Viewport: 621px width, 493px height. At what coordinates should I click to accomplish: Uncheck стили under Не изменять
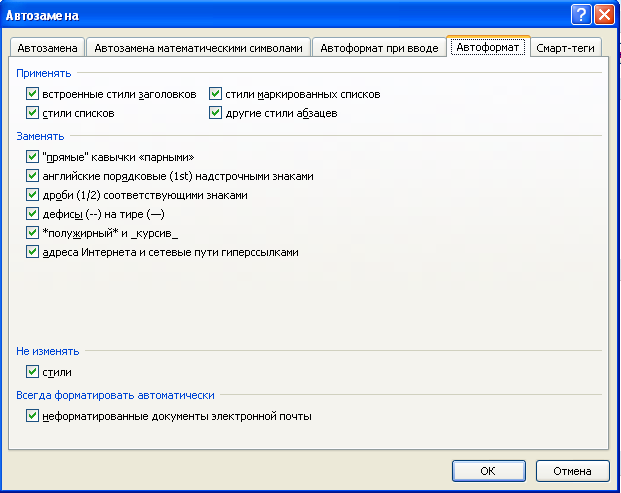pos(32,372)
